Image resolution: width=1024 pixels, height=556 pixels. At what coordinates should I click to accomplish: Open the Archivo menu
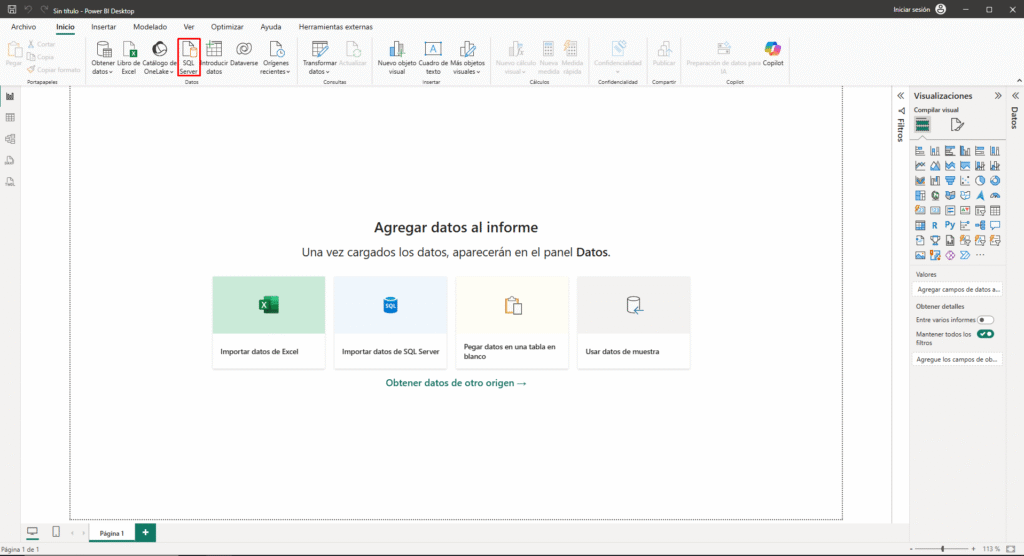(x=23, y=27)
